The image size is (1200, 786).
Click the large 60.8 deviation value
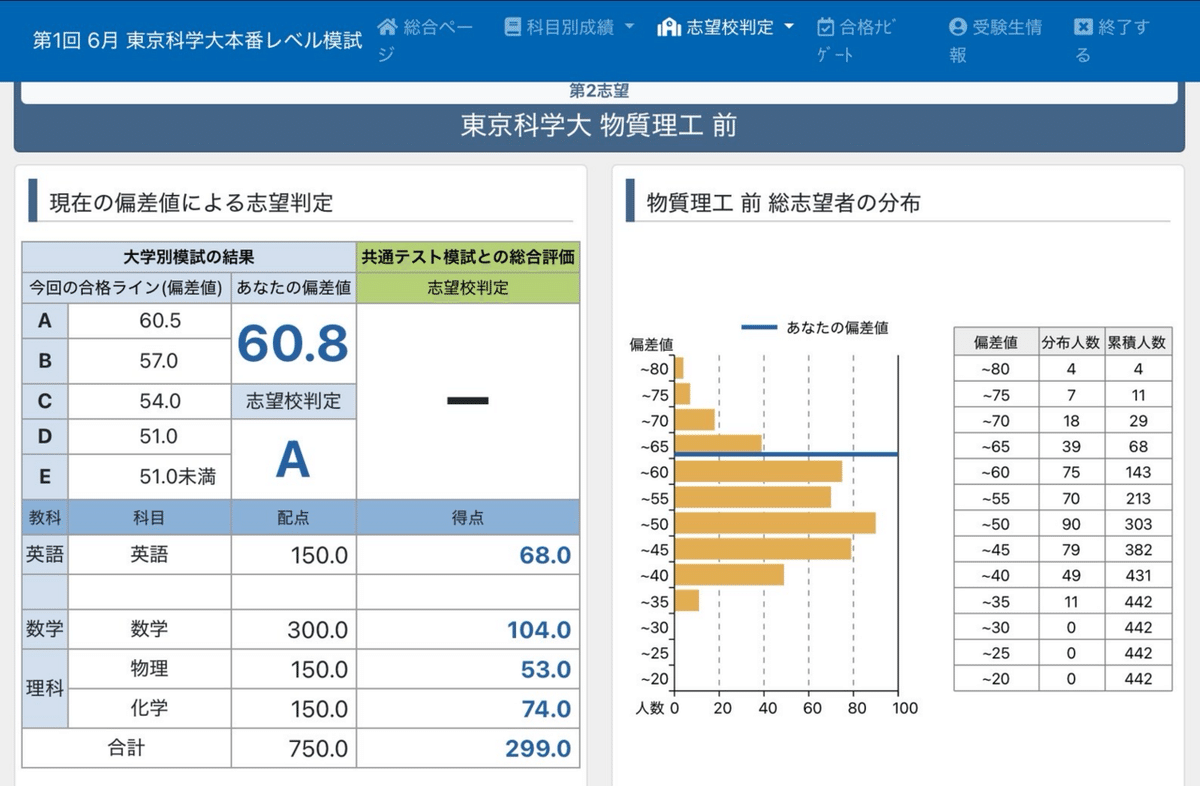293,343
